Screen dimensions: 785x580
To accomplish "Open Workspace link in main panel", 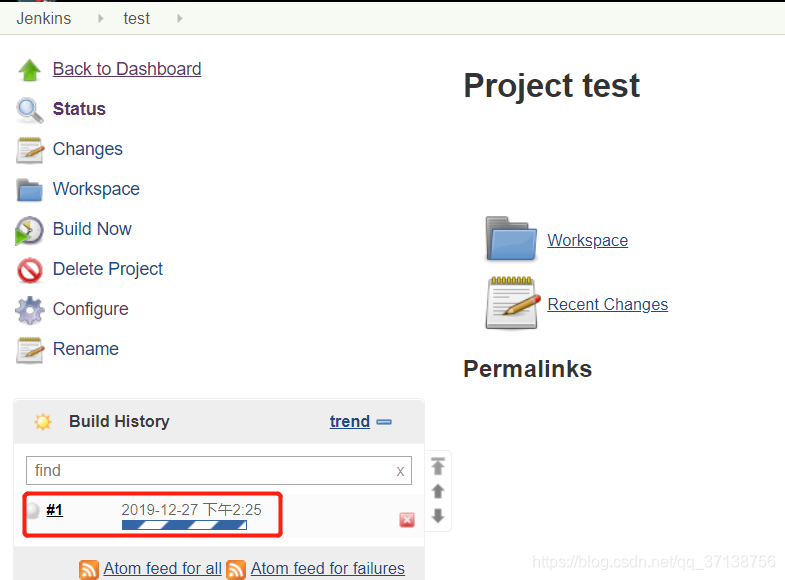I will pyautogui.click(x=587, y=241).
